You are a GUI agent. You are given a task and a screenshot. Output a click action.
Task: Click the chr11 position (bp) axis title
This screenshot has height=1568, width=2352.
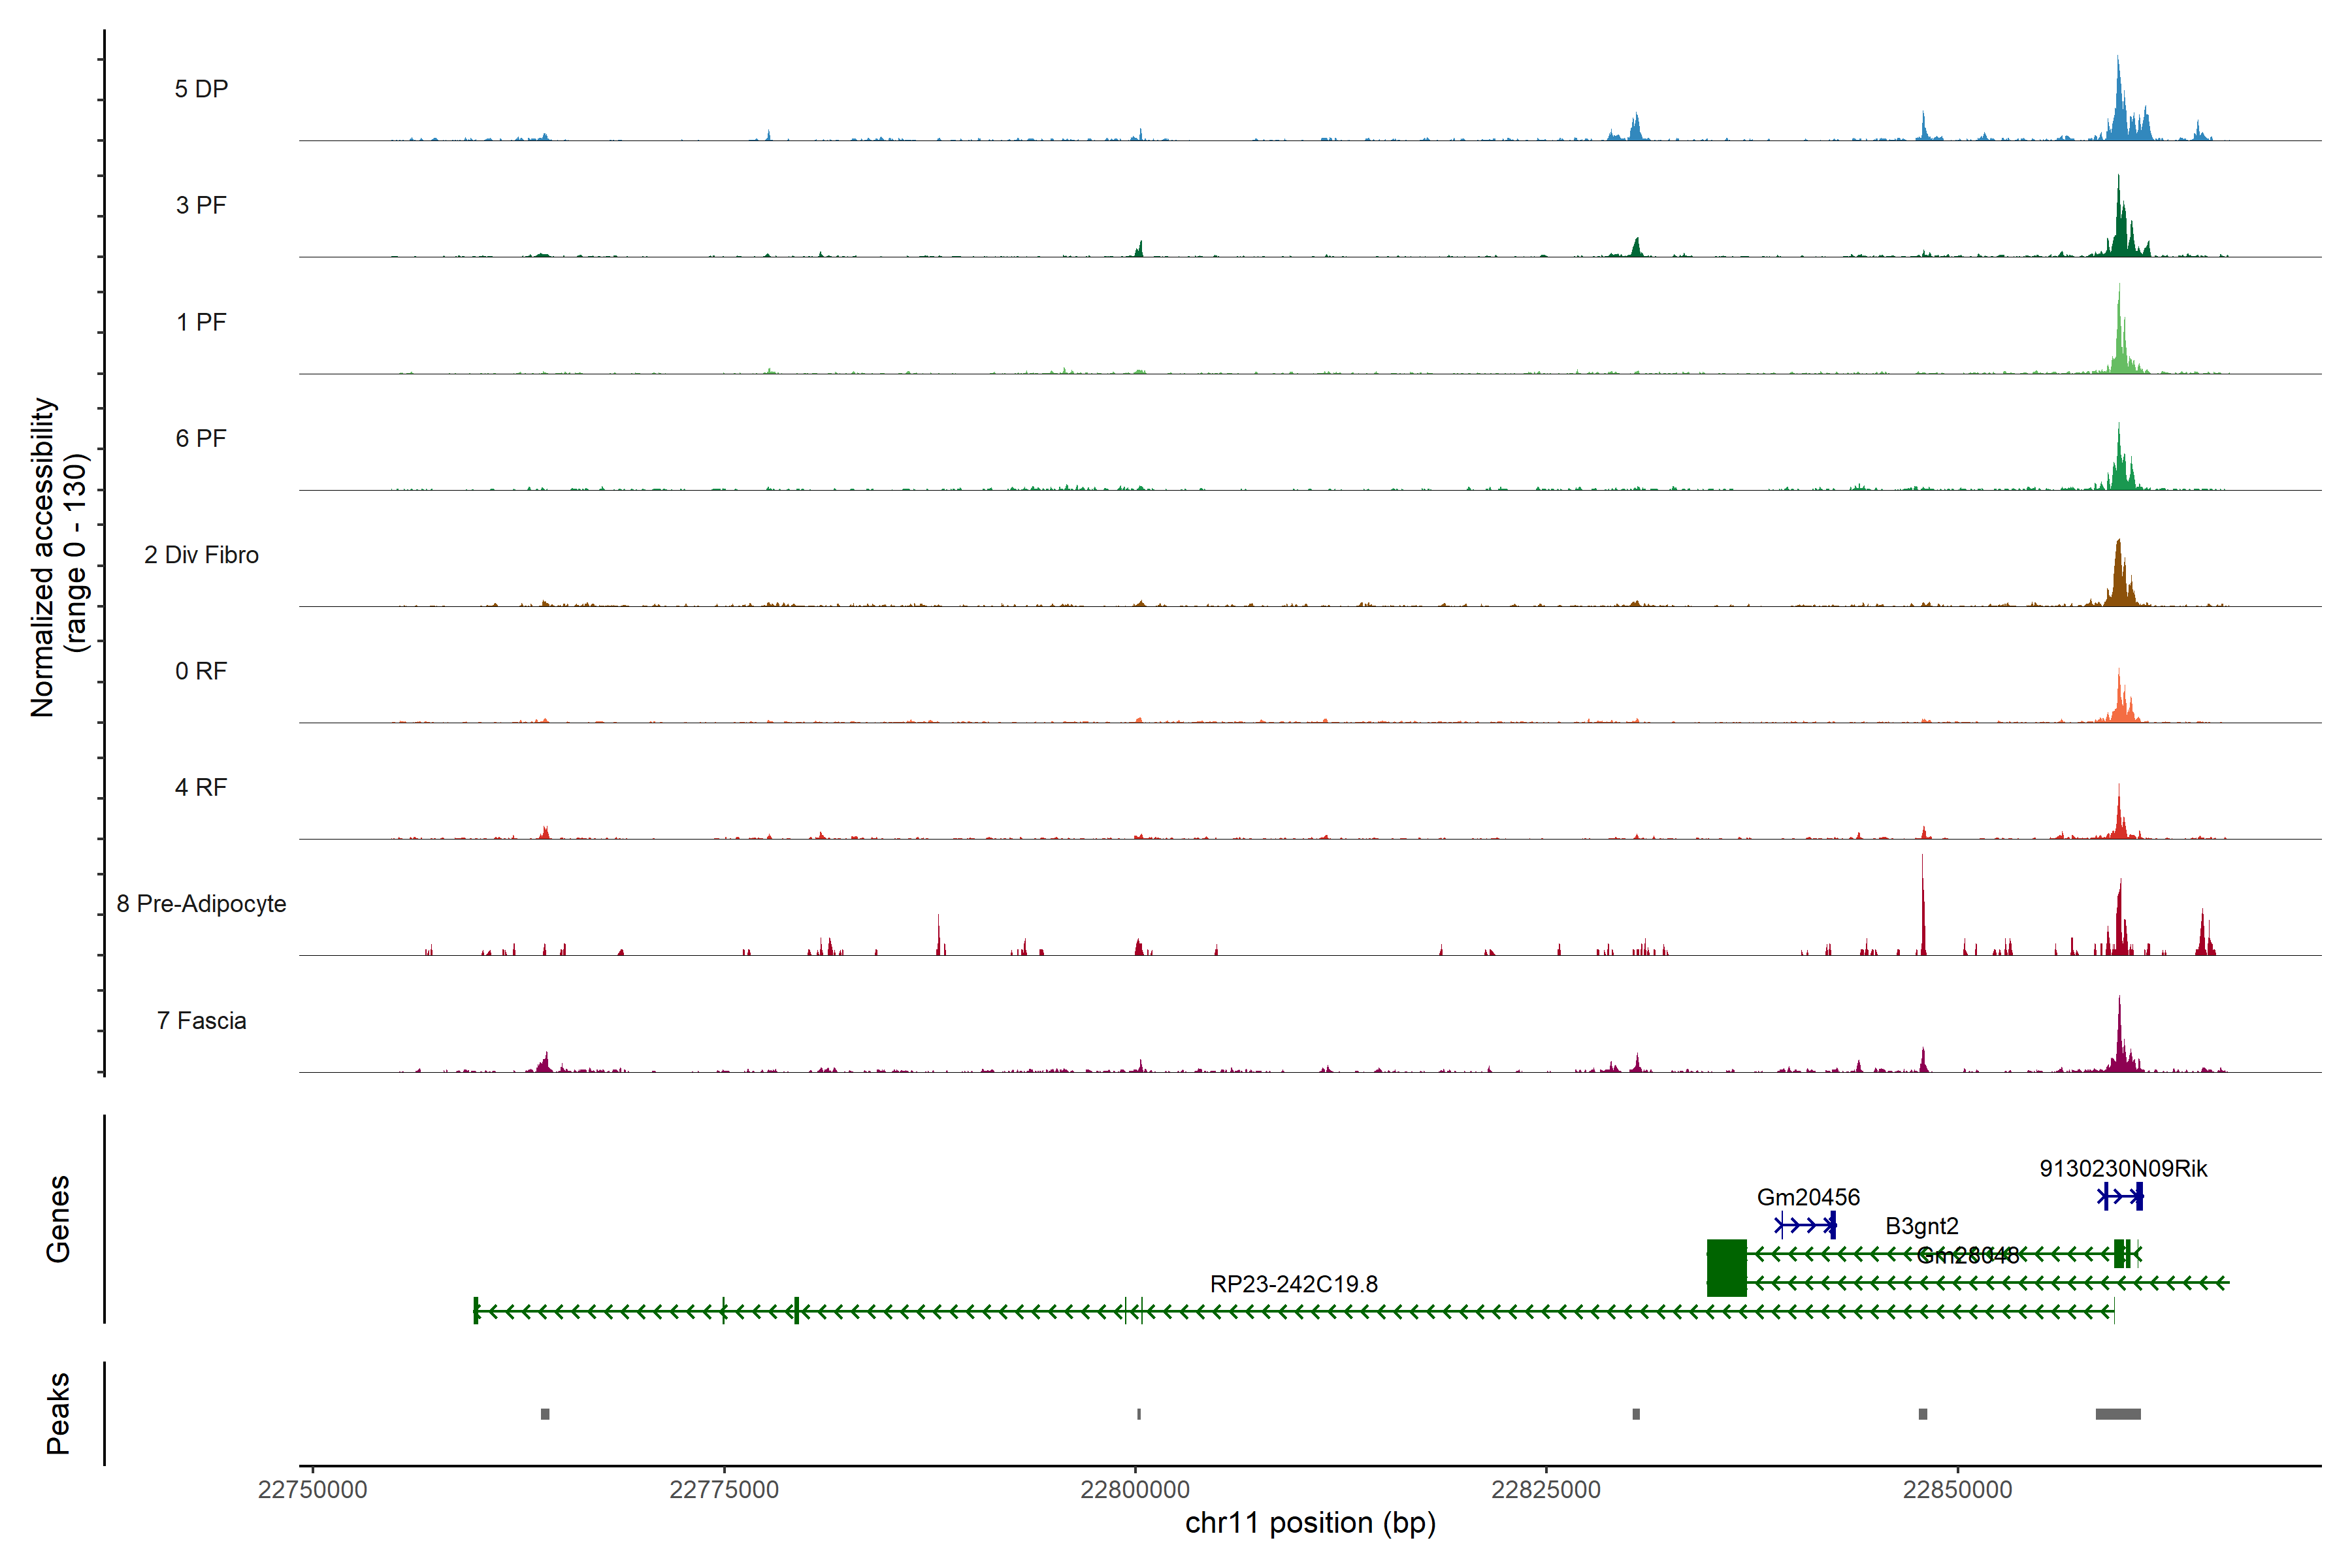tap(1310, 1523)
